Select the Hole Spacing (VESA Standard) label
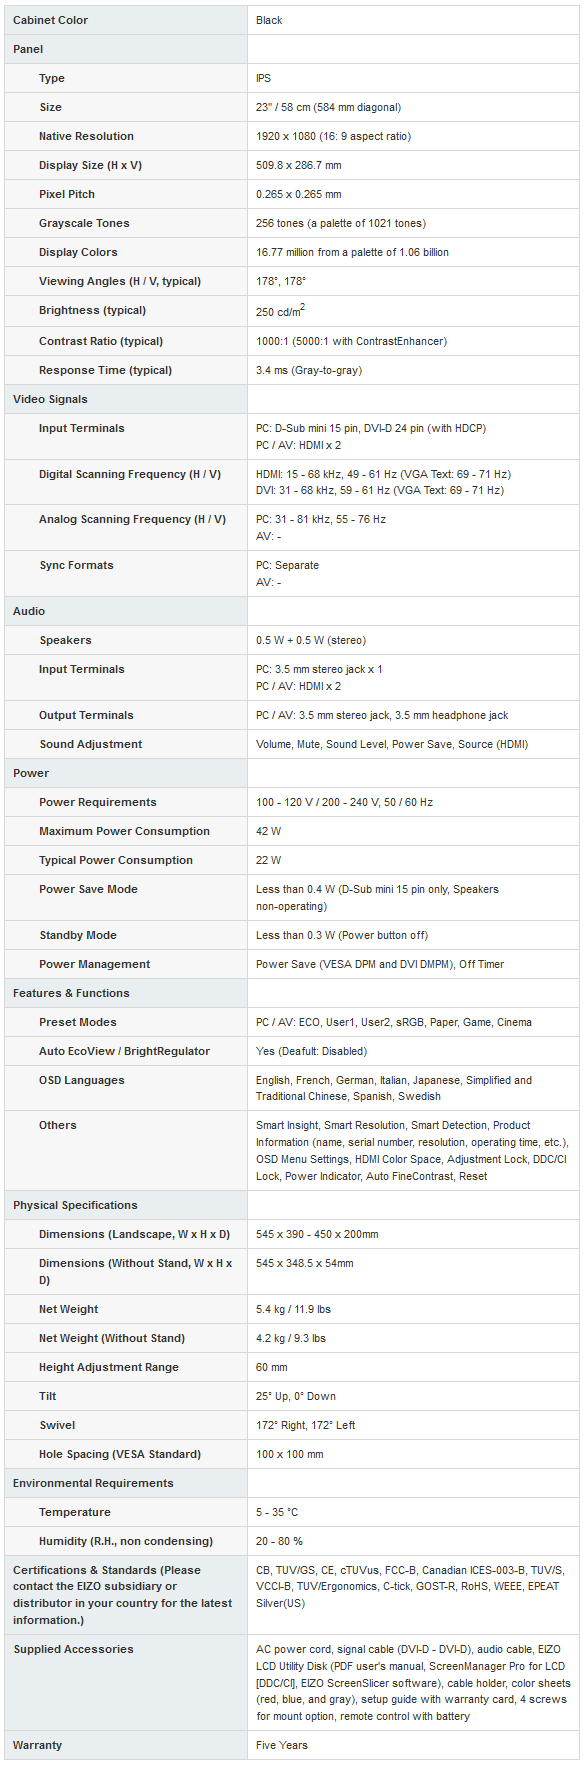Viewport: 584px width, 1766px height. coord(120,1454)
